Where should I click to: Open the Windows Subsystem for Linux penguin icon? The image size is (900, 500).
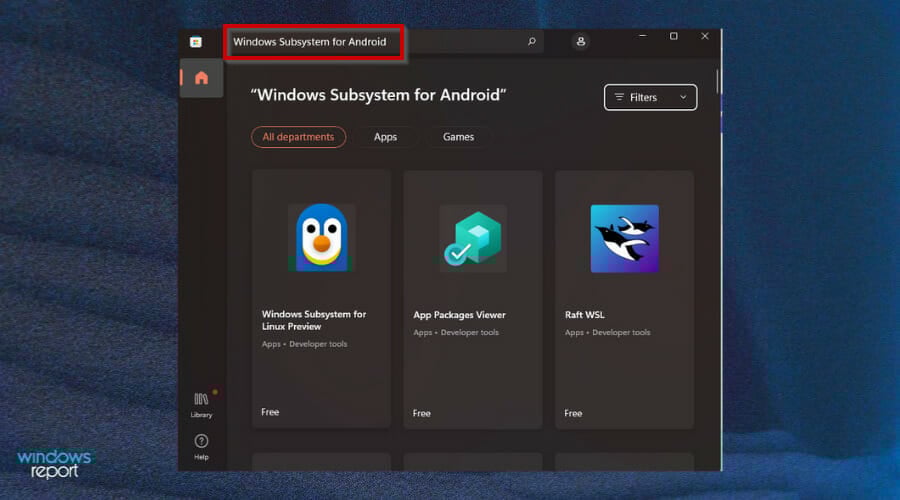tap(321, 238)
